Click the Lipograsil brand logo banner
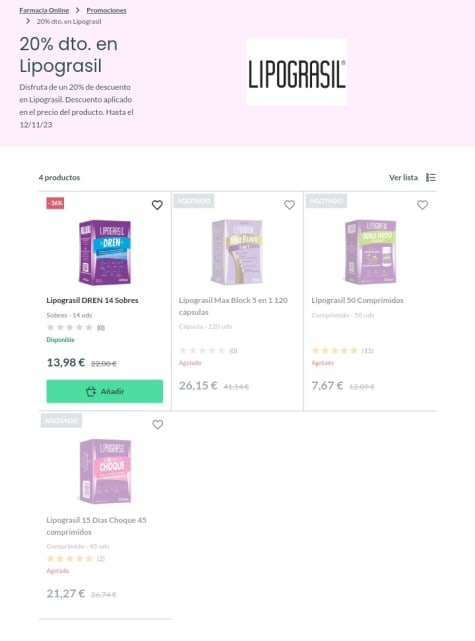This screenshot has height=641, width=475. (297, 72)
